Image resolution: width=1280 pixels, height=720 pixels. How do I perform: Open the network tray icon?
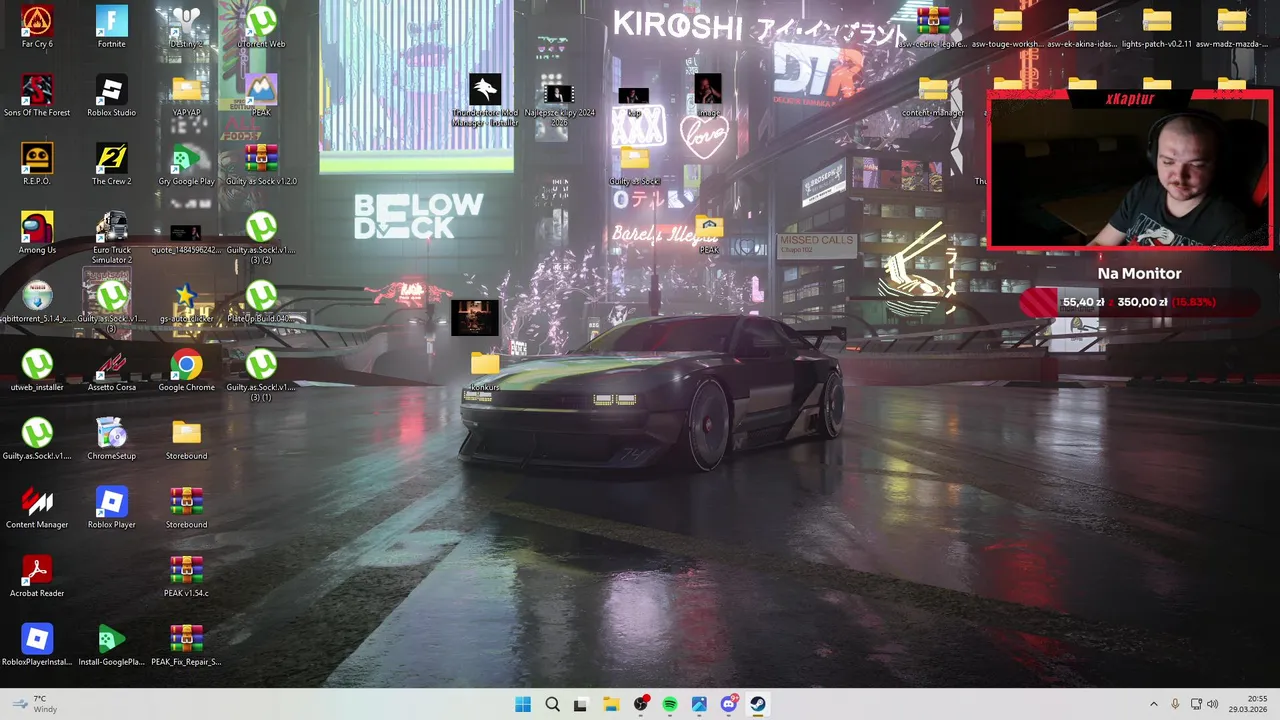pos(1196,704)
